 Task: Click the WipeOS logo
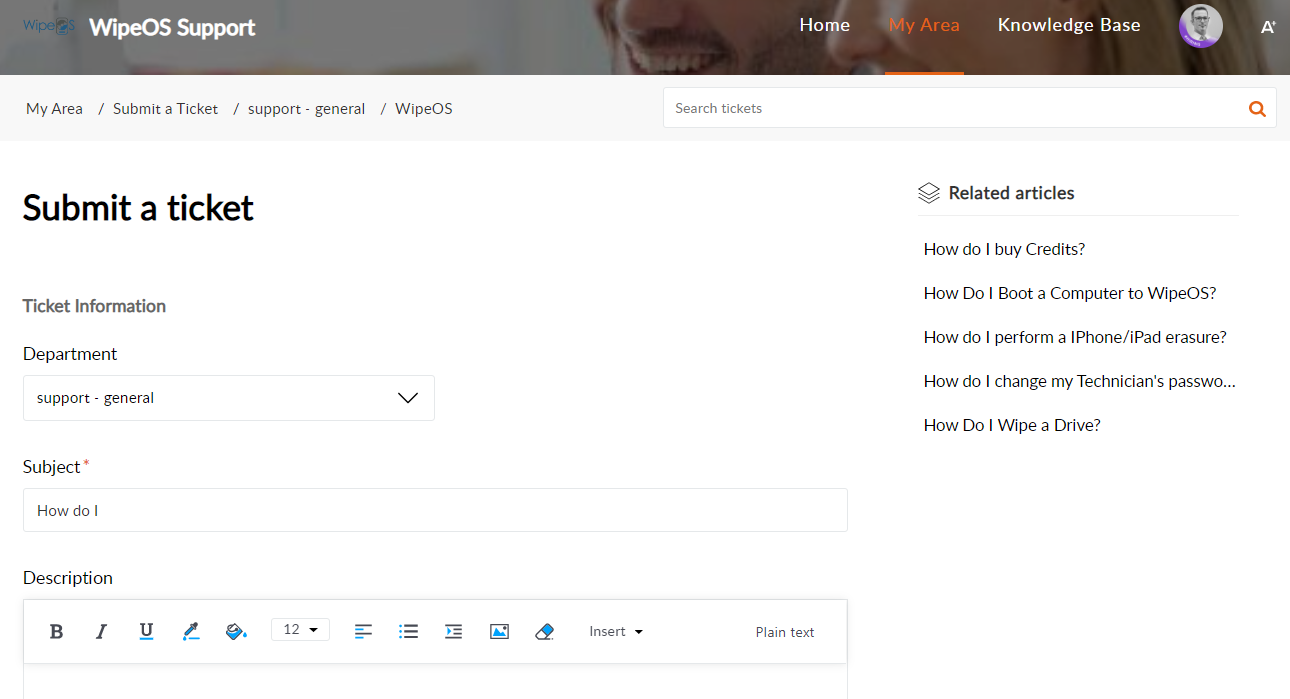tap(49, 26)
